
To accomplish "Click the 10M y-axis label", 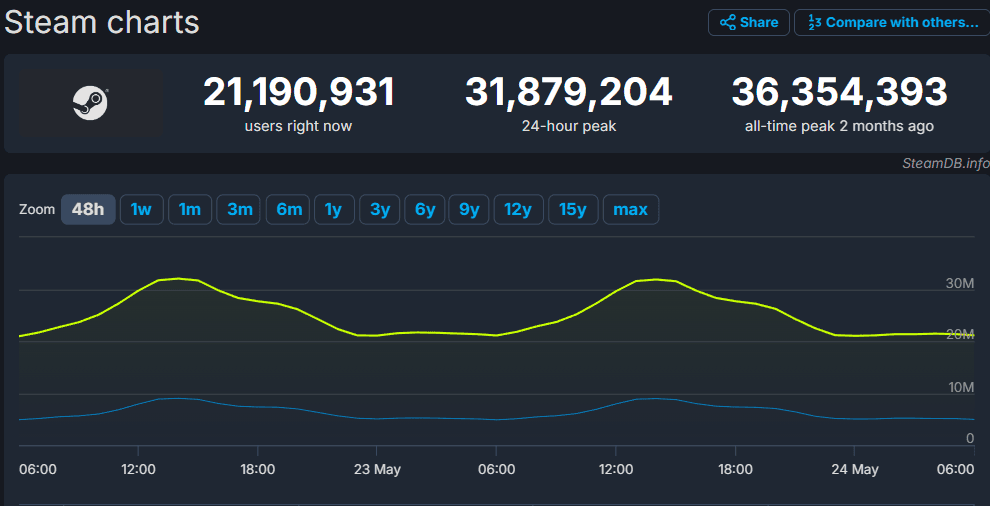I will pyautogui.click(x=960, y=387).
